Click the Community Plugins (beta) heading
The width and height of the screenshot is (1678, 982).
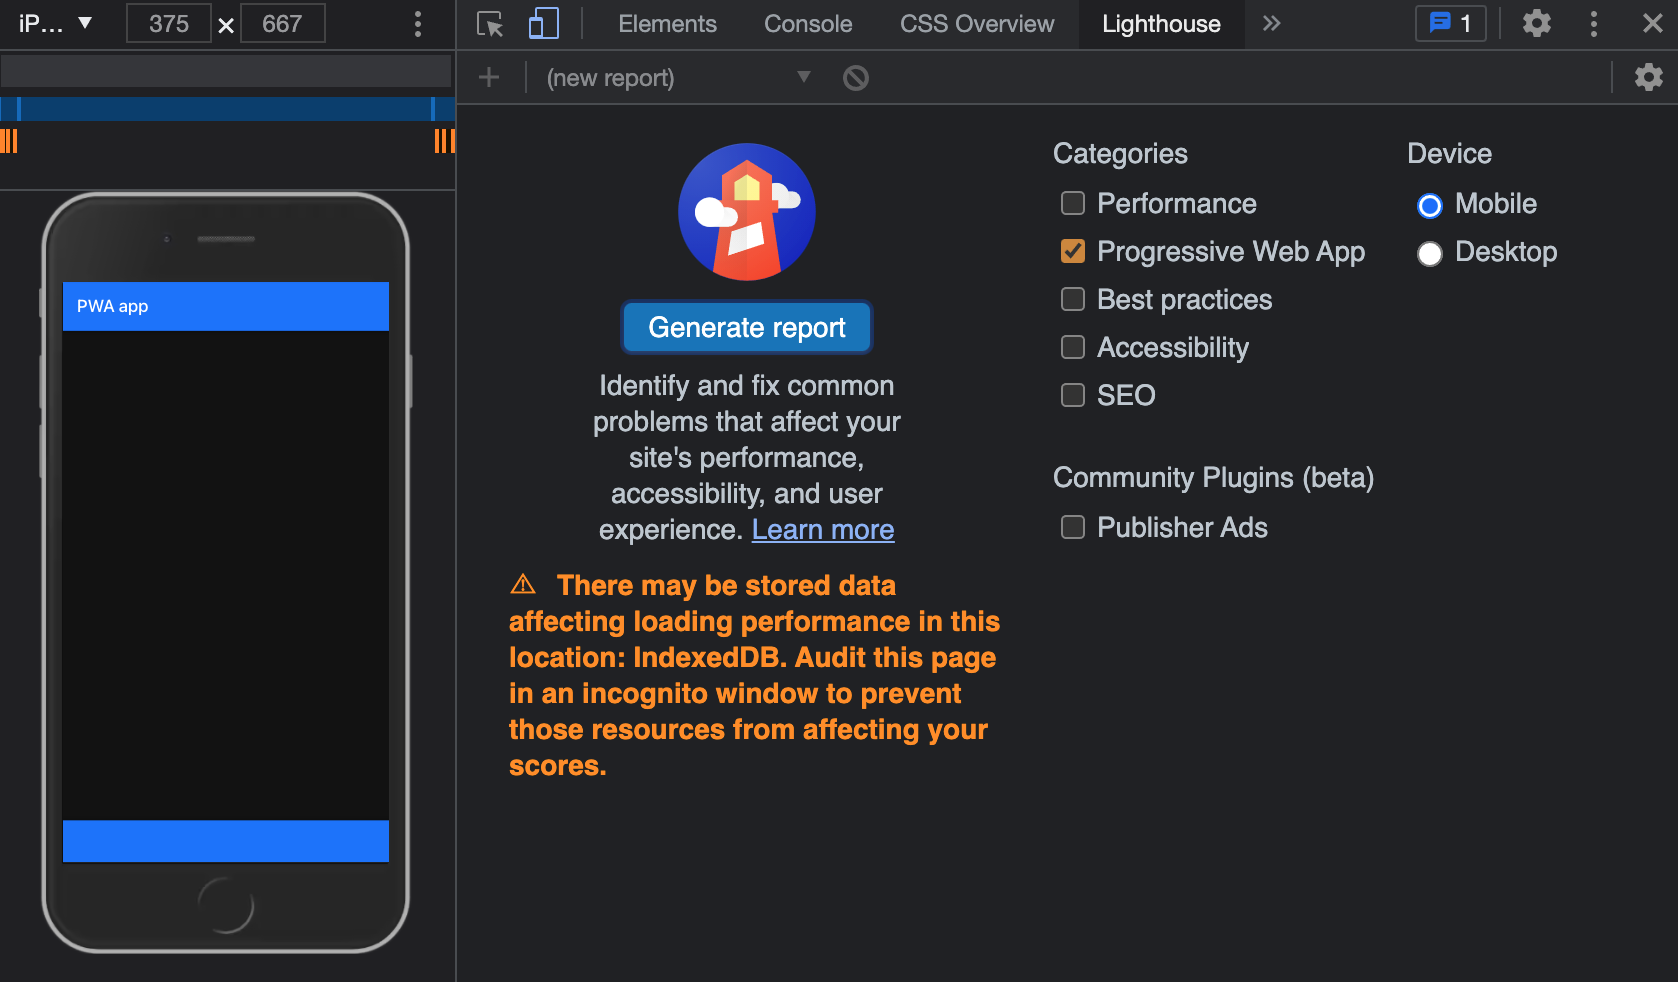point(1213,478)
